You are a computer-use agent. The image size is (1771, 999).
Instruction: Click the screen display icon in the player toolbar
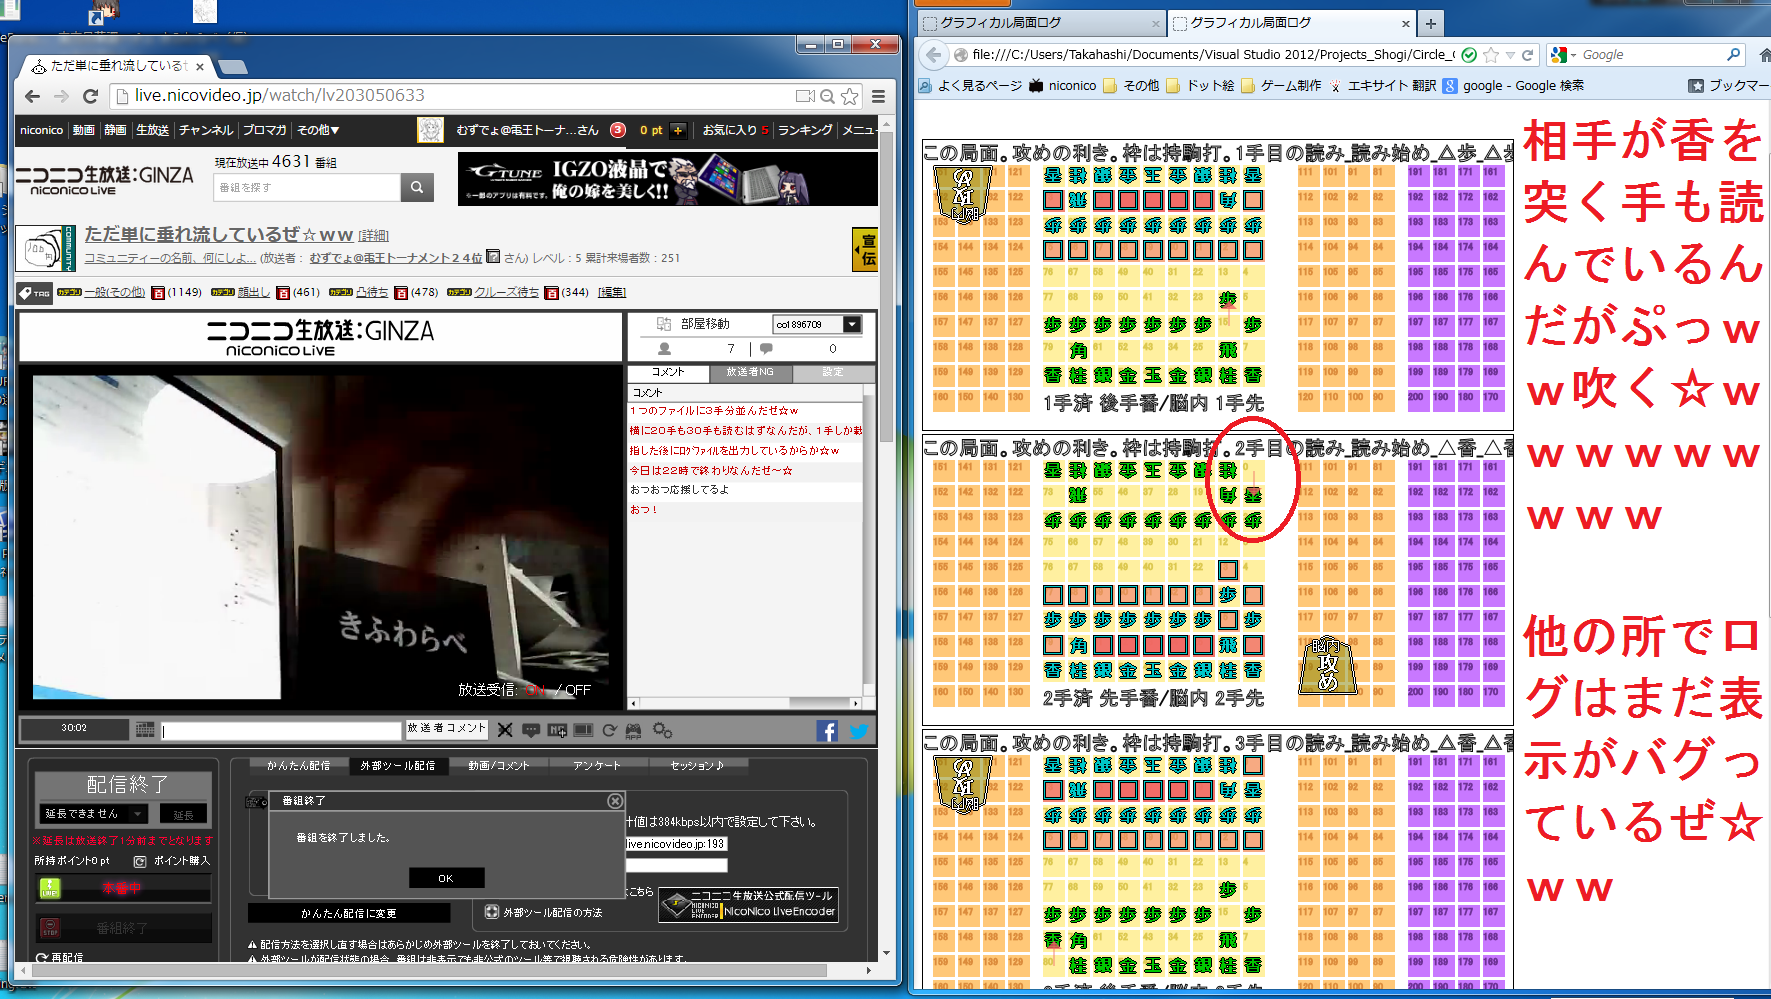(583, 731)
